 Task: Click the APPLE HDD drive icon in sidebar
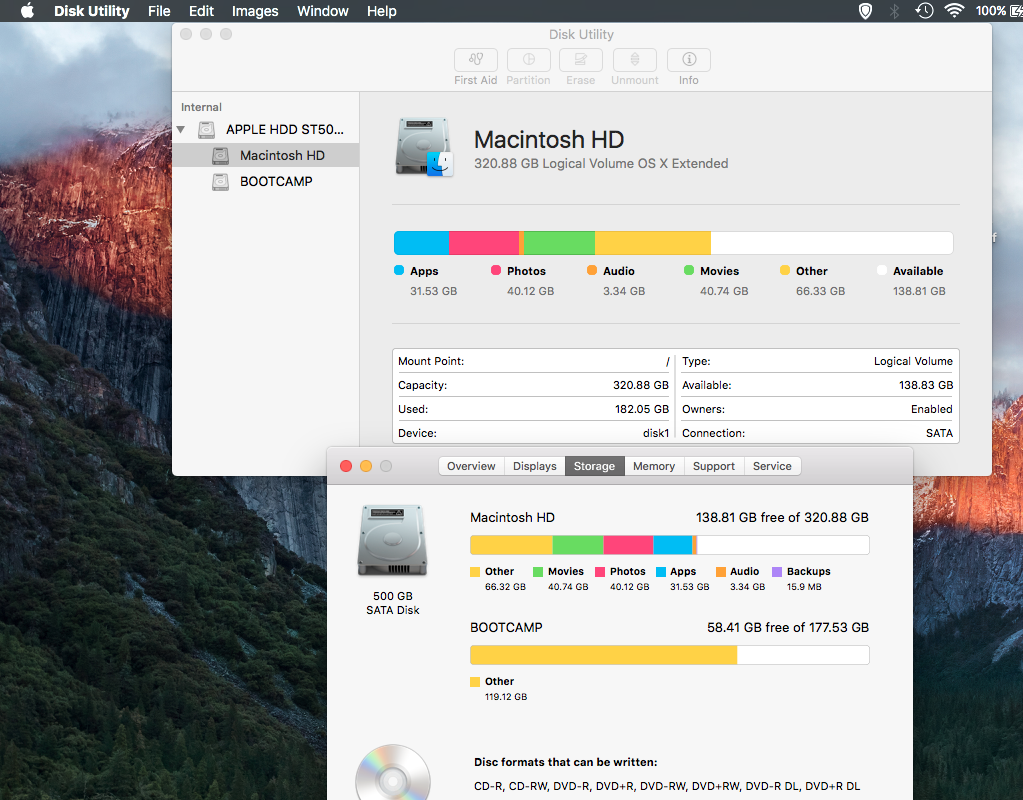(x=207, y=130)
